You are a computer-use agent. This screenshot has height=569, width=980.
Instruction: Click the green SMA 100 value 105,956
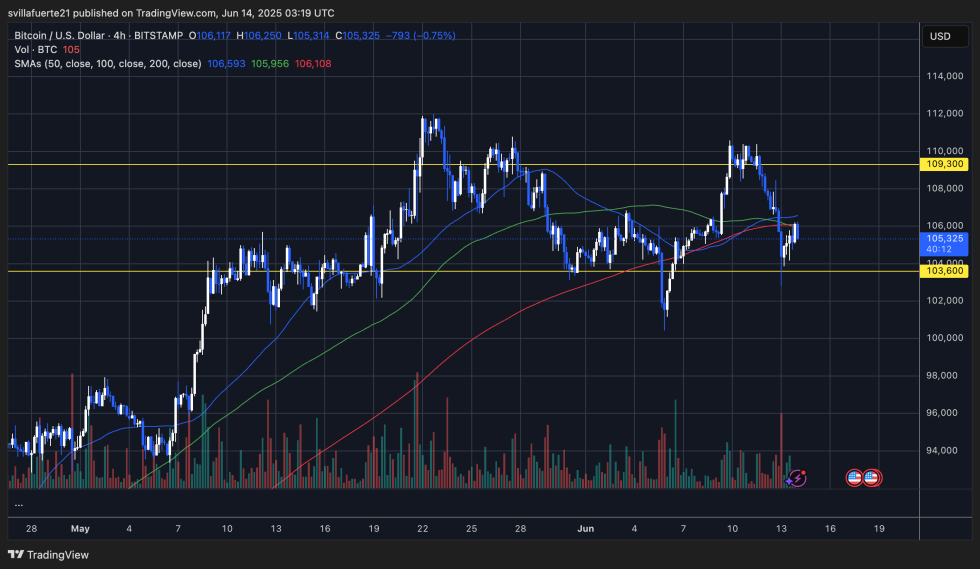(x=270, y=62)
